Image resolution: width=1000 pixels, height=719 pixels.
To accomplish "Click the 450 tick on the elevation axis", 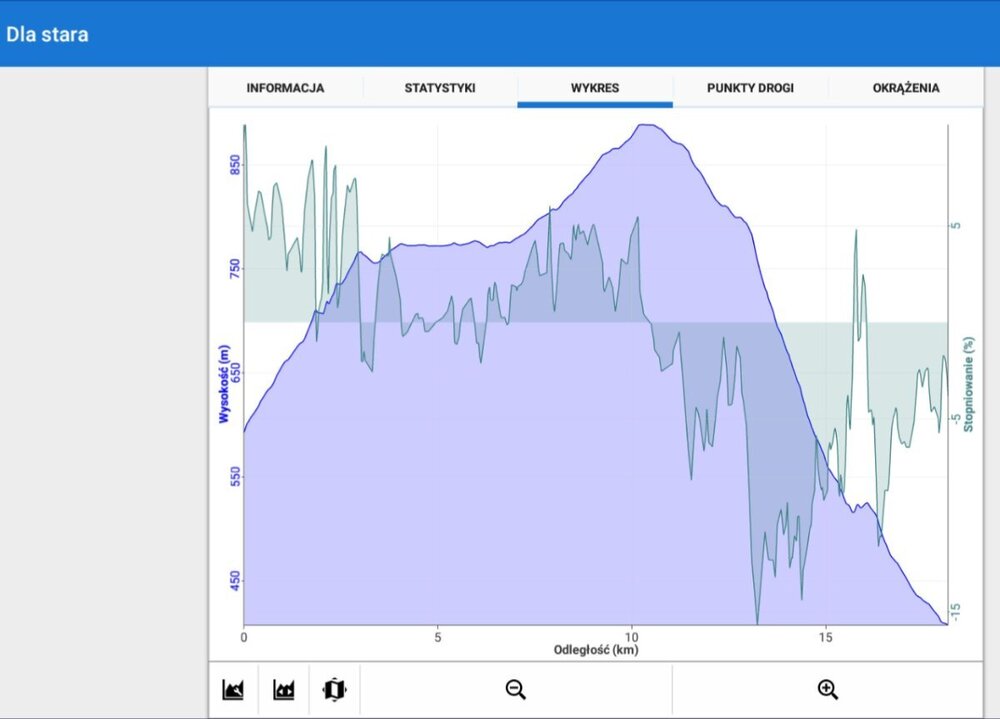I will (x=235, y=581).
